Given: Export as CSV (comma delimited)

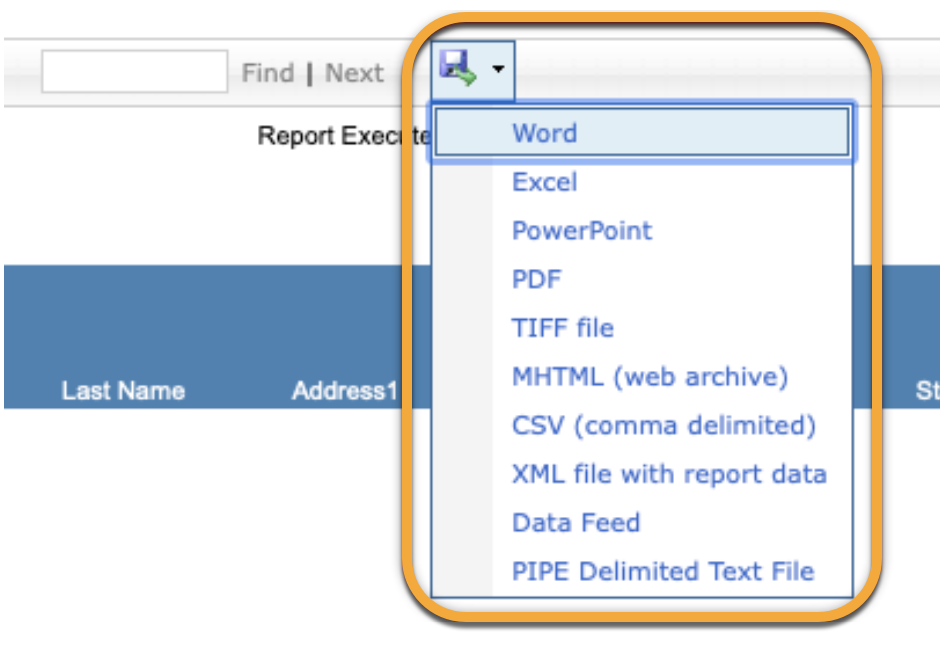Looking at the screenshot, I should (663, 426).
